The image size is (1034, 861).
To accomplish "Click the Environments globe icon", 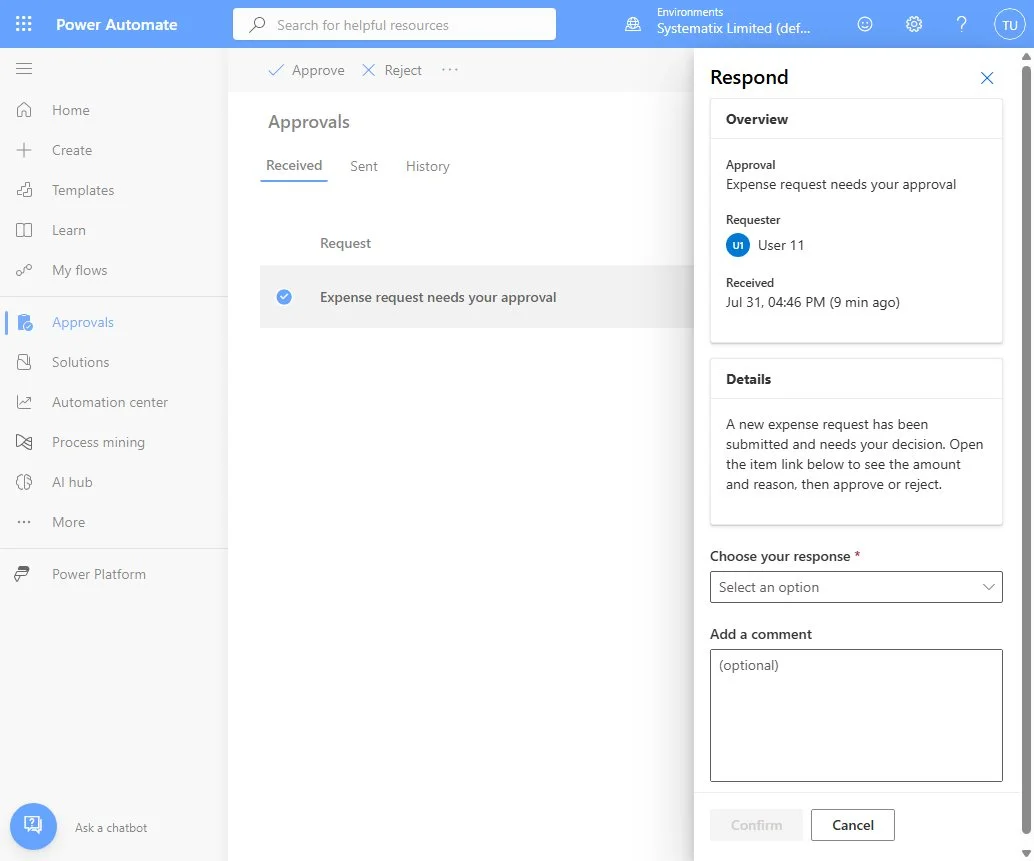I will [633, 24].
